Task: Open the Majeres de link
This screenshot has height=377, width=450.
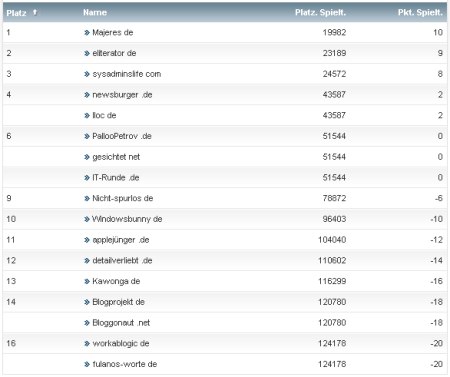Action: (x=113, y=32)
